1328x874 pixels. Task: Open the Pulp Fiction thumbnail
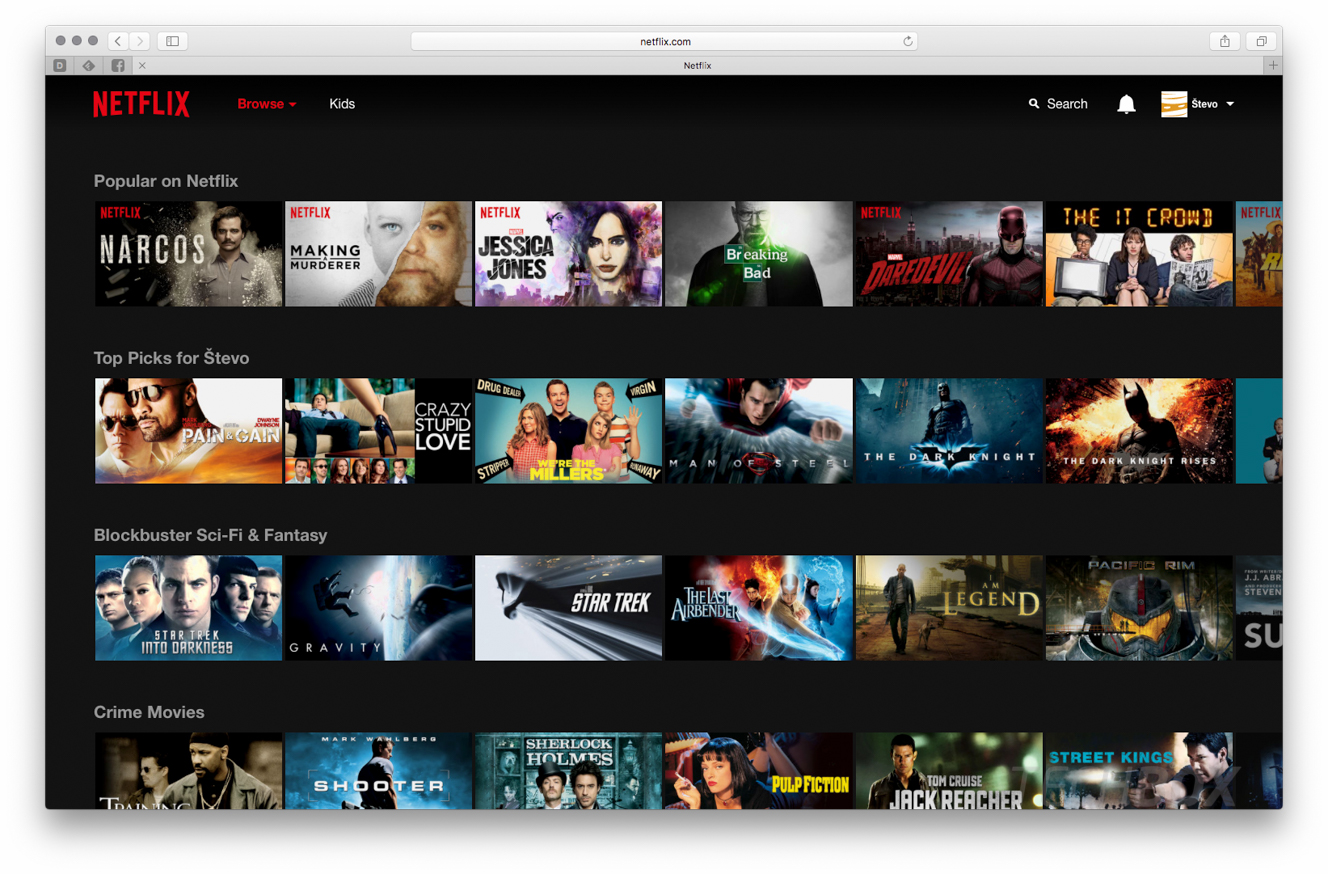click(x=759, y=771)
